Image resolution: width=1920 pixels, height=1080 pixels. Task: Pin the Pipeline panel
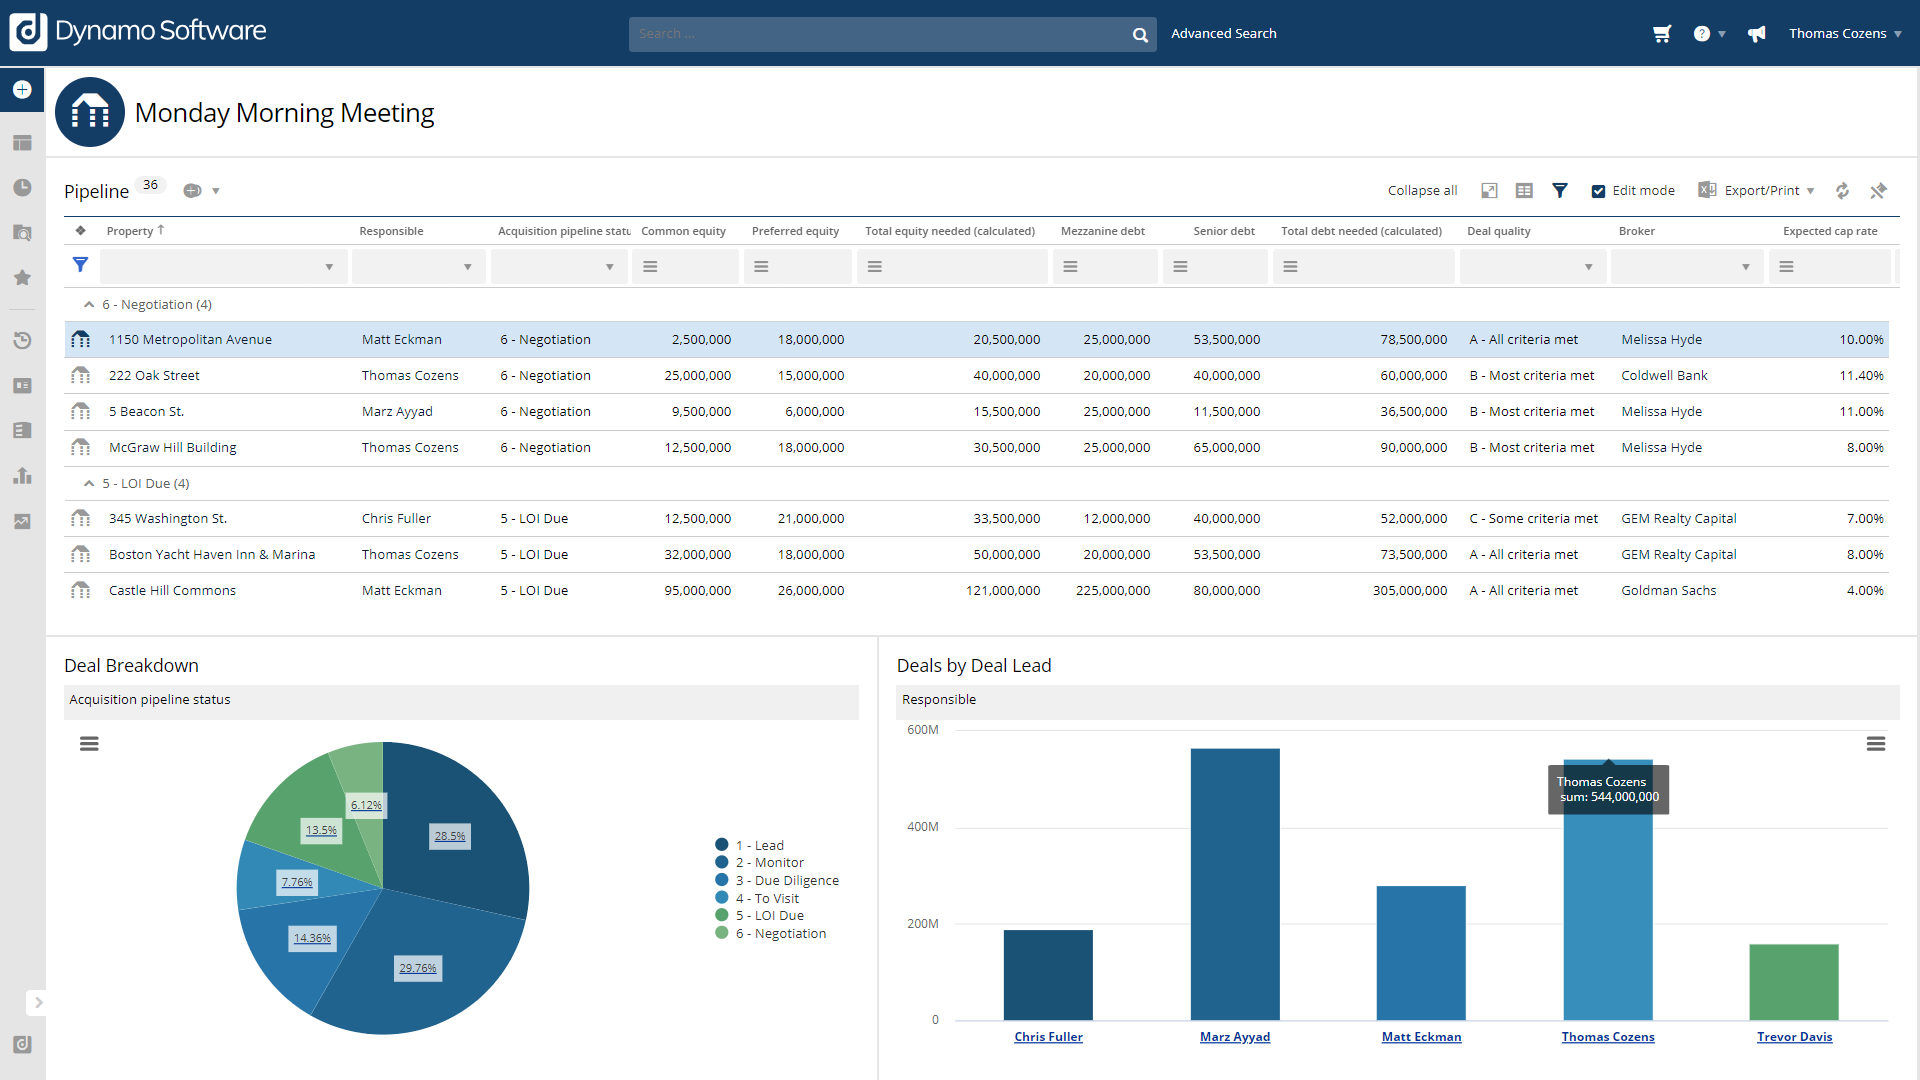(x=1880, y=190)
